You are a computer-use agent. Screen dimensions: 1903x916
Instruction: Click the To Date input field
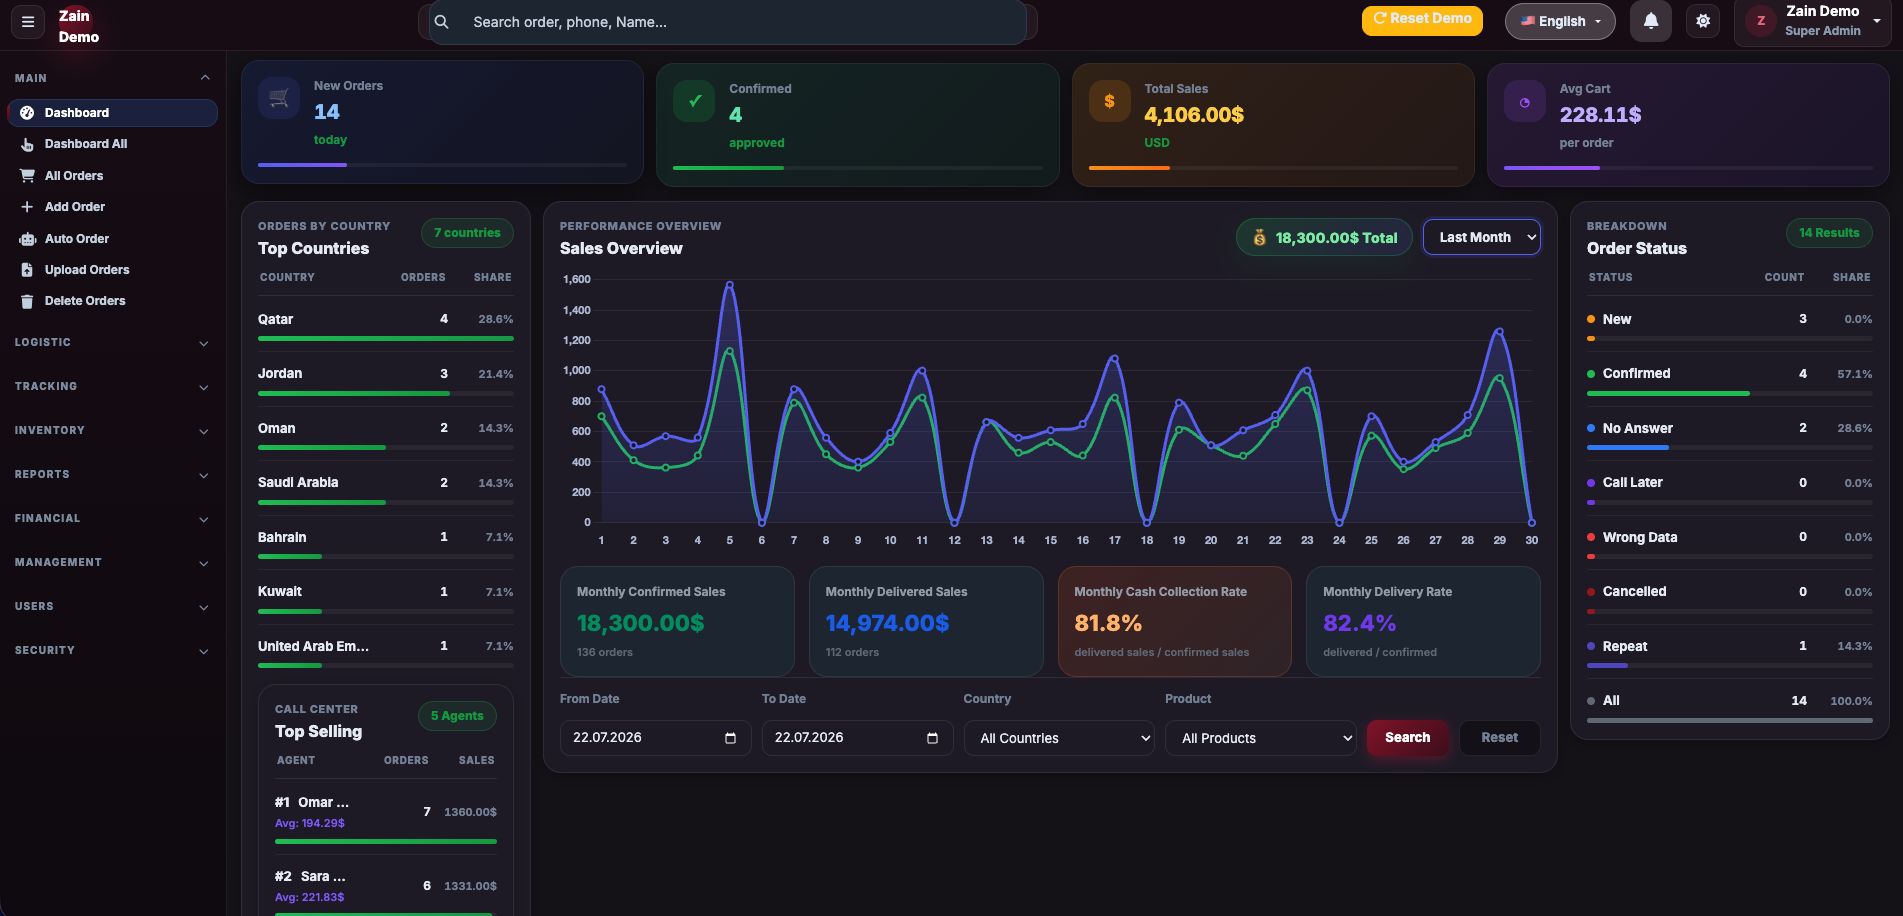tap(857, 738)
